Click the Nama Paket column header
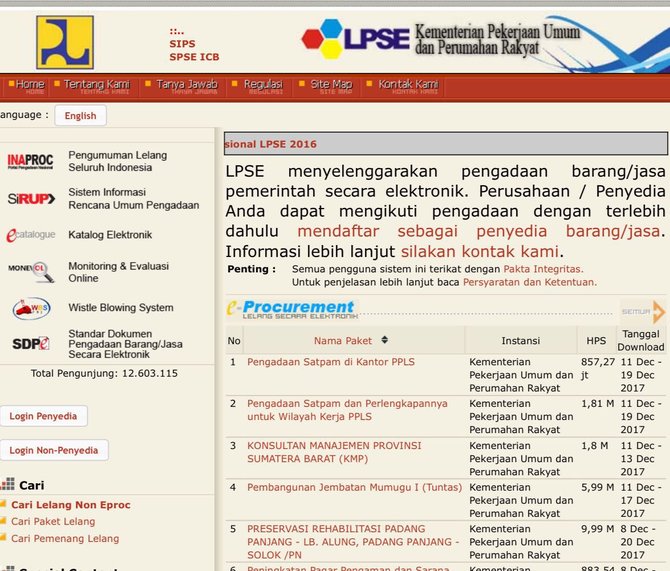Screen dimensions: 670x571 click(343, 341)
